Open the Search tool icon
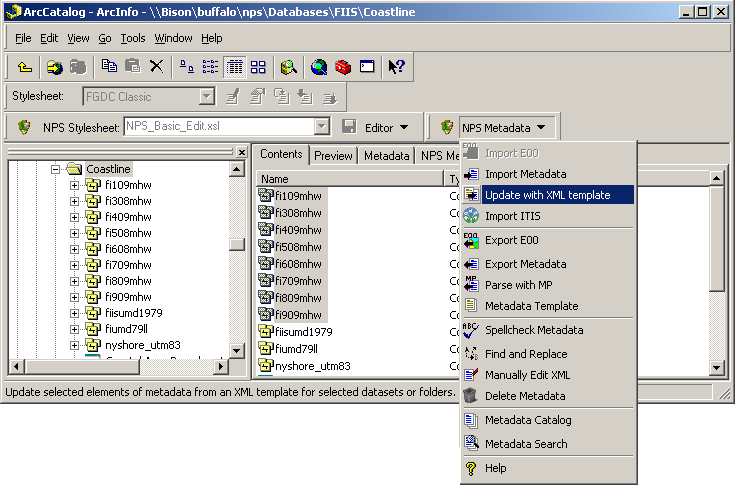Image resolution: width=735 pixels, height=485 pixels. tap(288, 67)
